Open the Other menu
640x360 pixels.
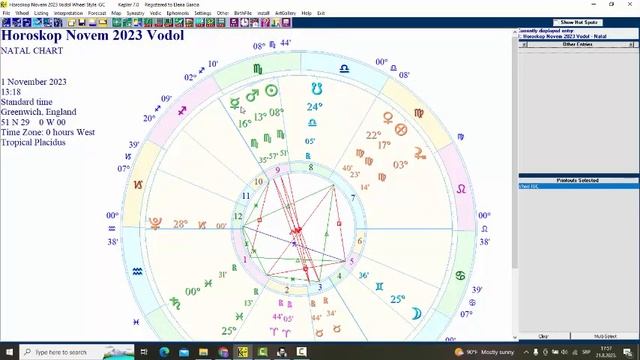[222, 13]
